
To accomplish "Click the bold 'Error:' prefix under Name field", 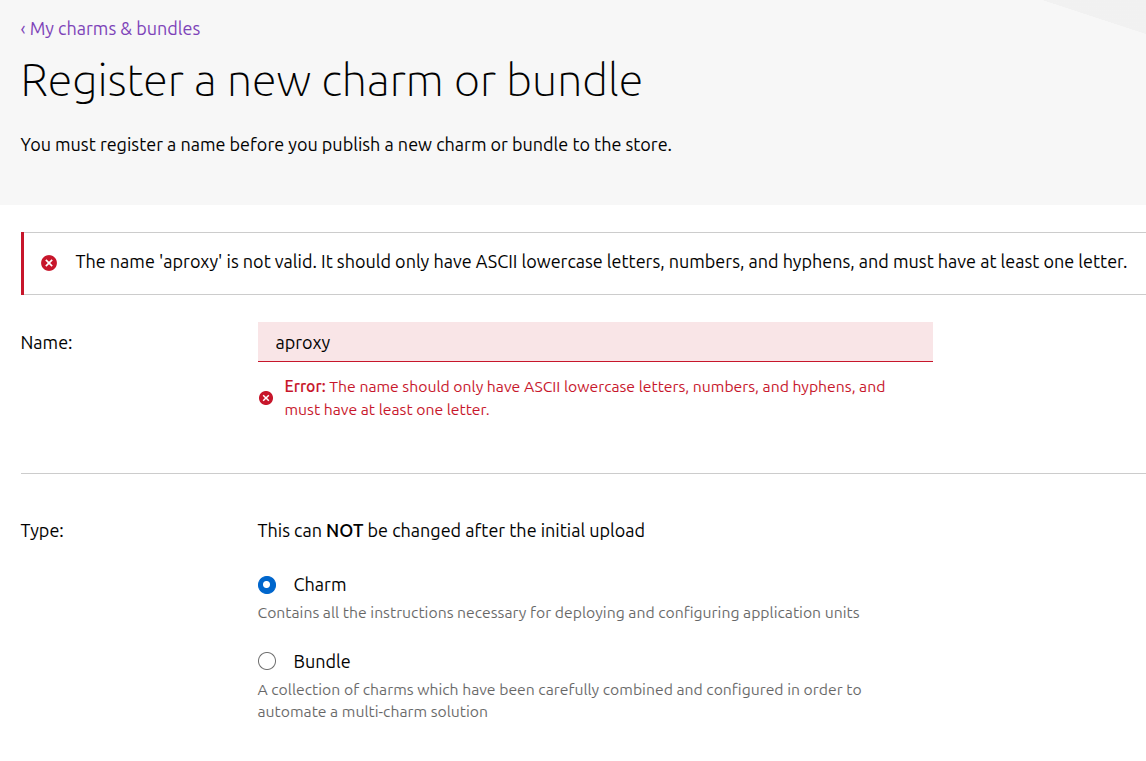I will (305, 387).
